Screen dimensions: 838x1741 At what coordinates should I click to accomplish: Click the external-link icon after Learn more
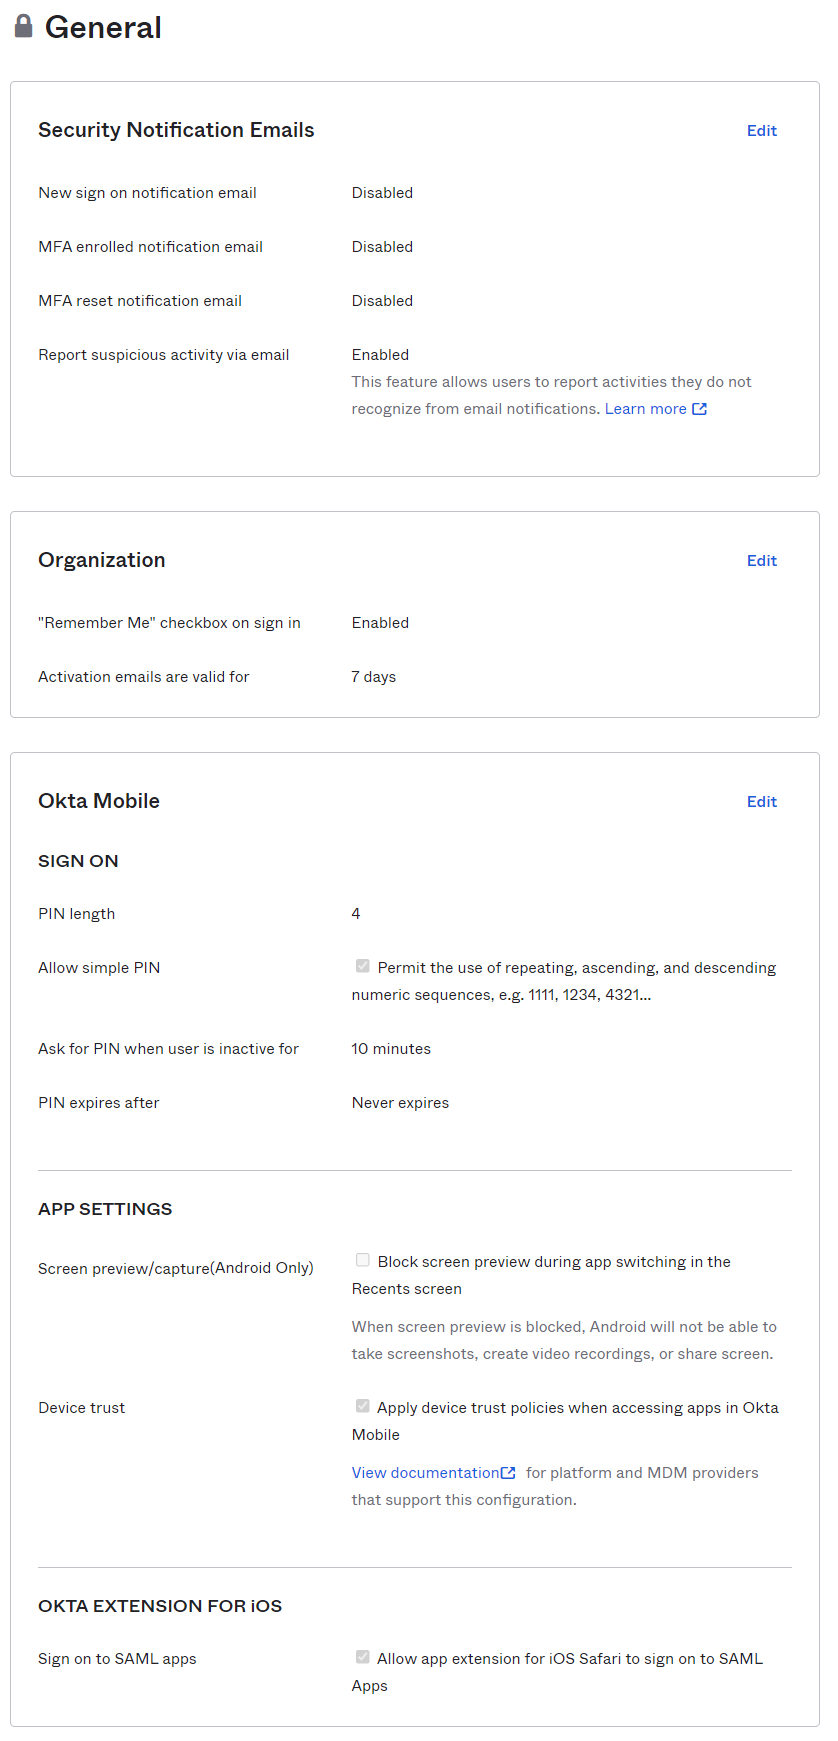tap(700, 409)
